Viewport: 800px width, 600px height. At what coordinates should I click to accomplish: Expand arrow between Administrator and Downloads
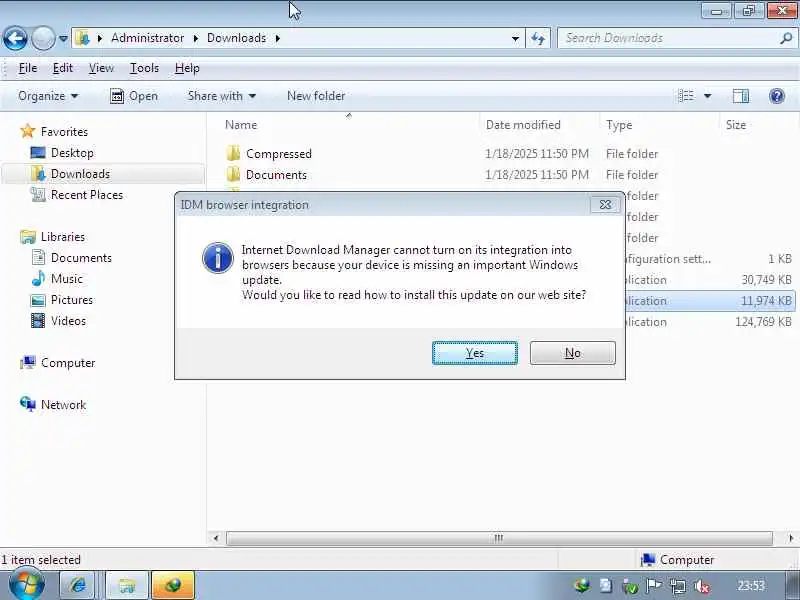[195, 38]
